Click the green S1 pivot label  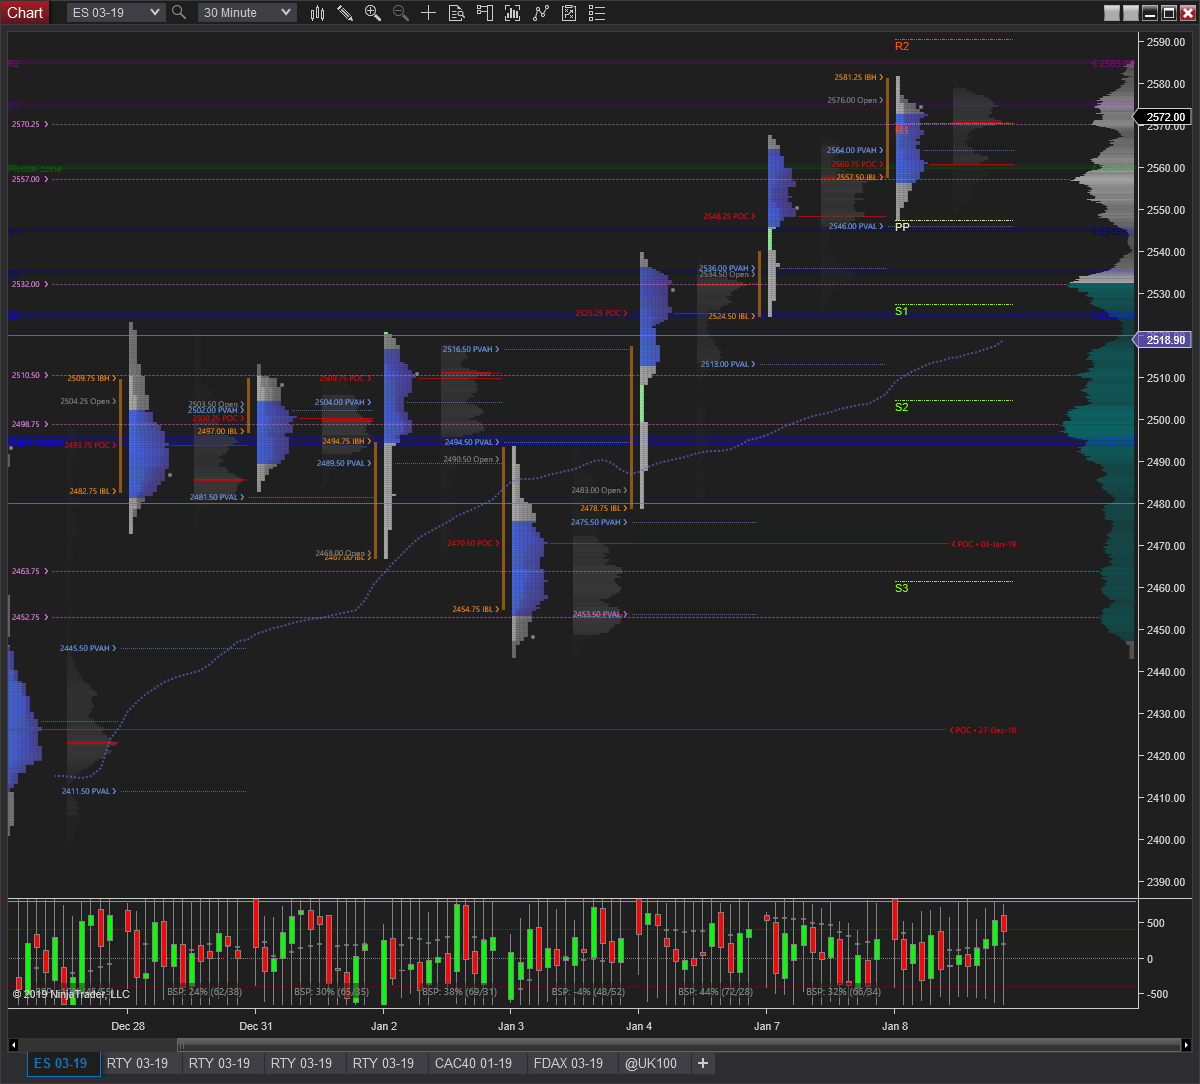coord(902,311)
